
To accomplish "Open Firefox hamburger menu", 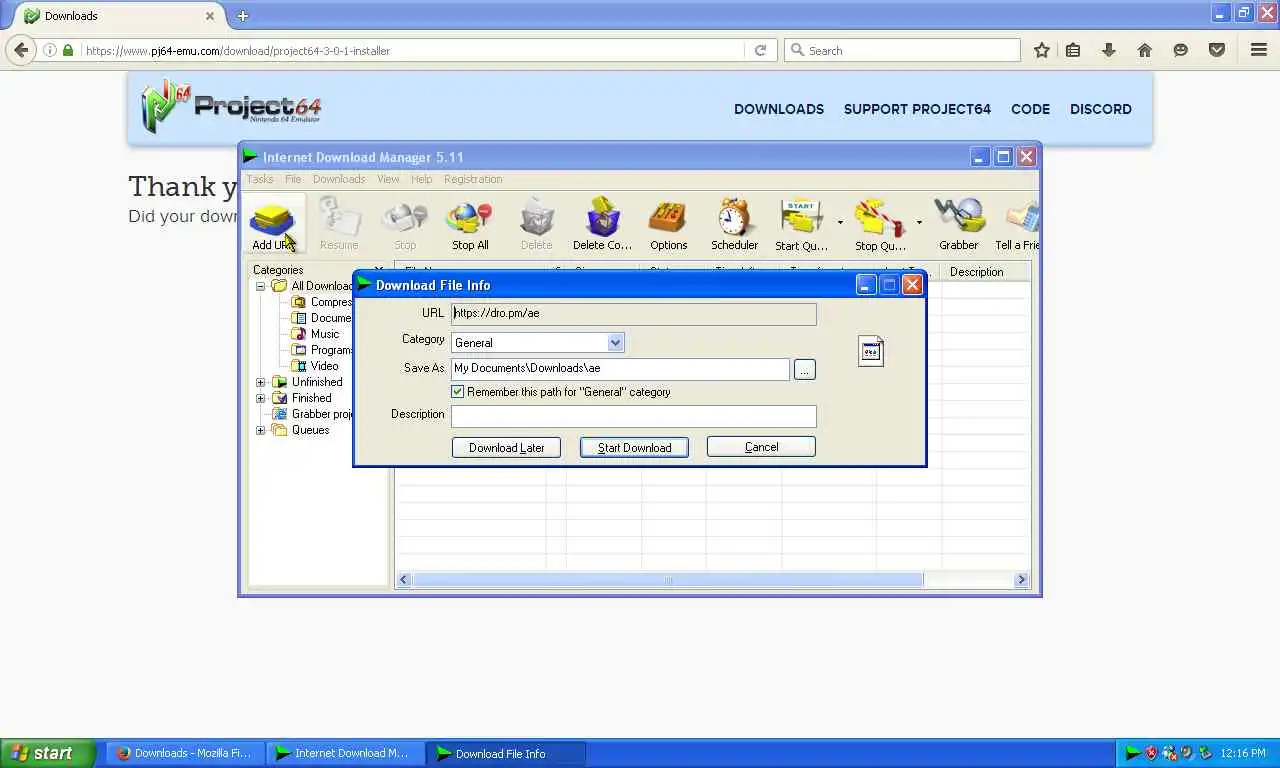I will coord(1259,50).
